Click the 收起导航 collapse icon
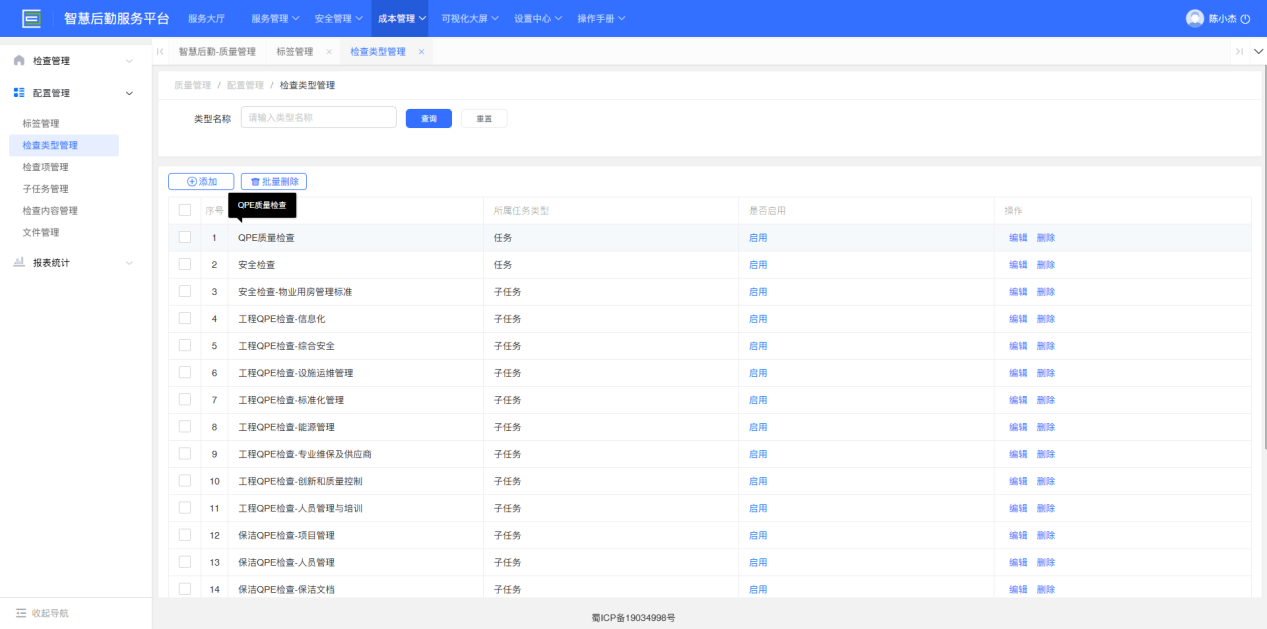Viewport: 1267px width, 629px height. [x=21, y=613]
